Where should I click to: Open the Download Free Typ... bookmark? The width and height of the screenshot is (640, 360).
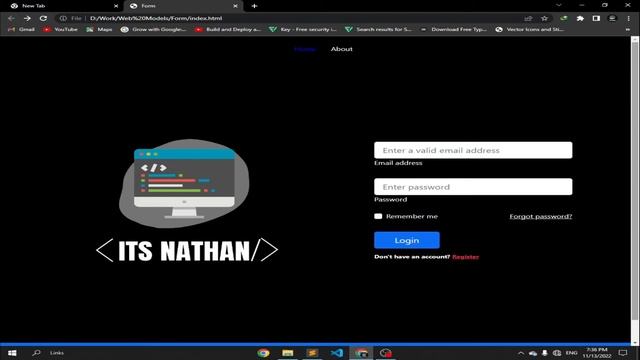[x=453, y=29]
